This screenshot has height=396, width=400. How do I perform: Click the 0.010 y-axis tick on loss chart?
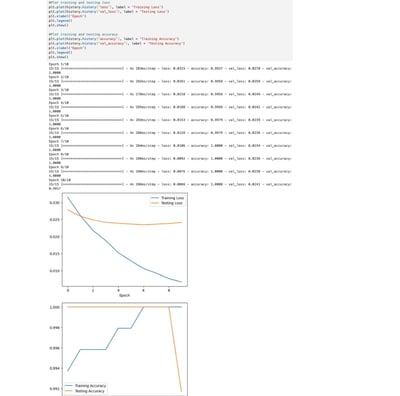(55, 271)
